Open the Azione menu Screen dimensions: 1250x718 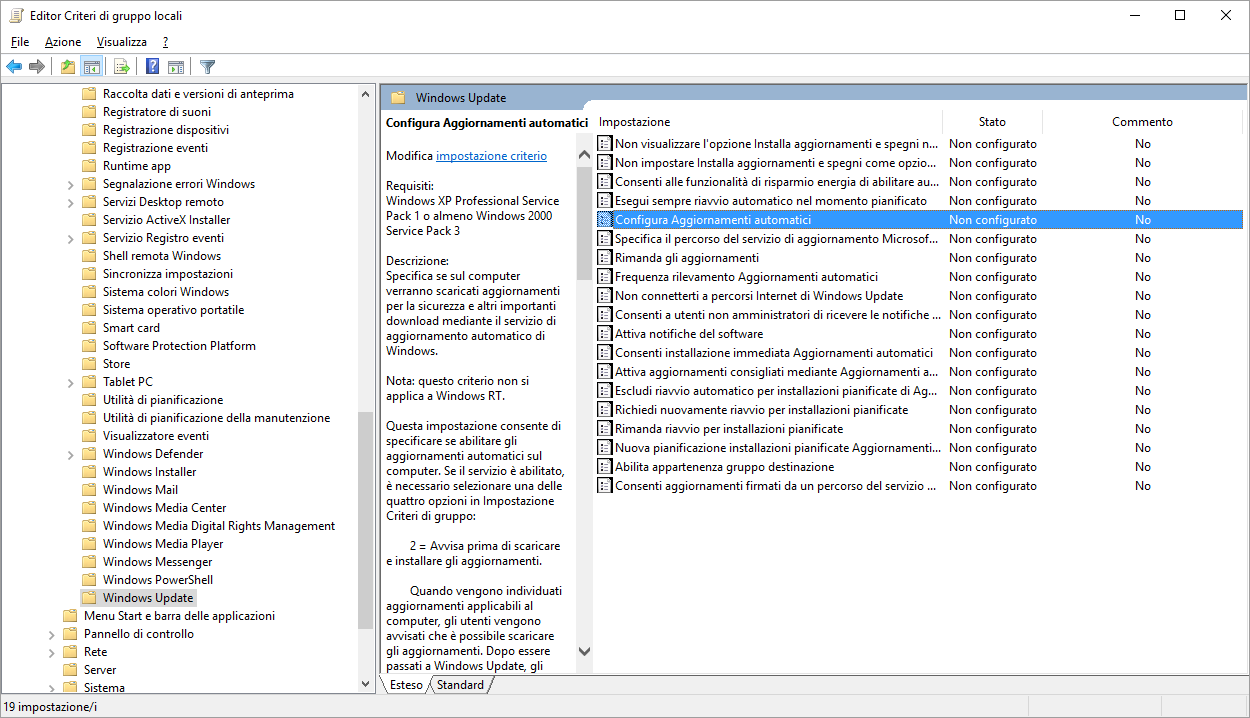[x=63, y=42]
